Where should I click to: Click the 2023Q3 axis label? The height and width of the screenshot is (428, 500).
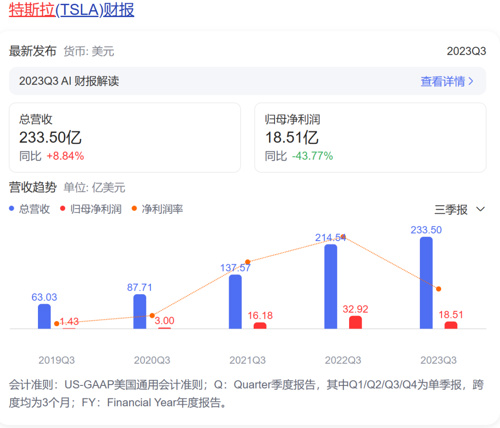point(438,360)
